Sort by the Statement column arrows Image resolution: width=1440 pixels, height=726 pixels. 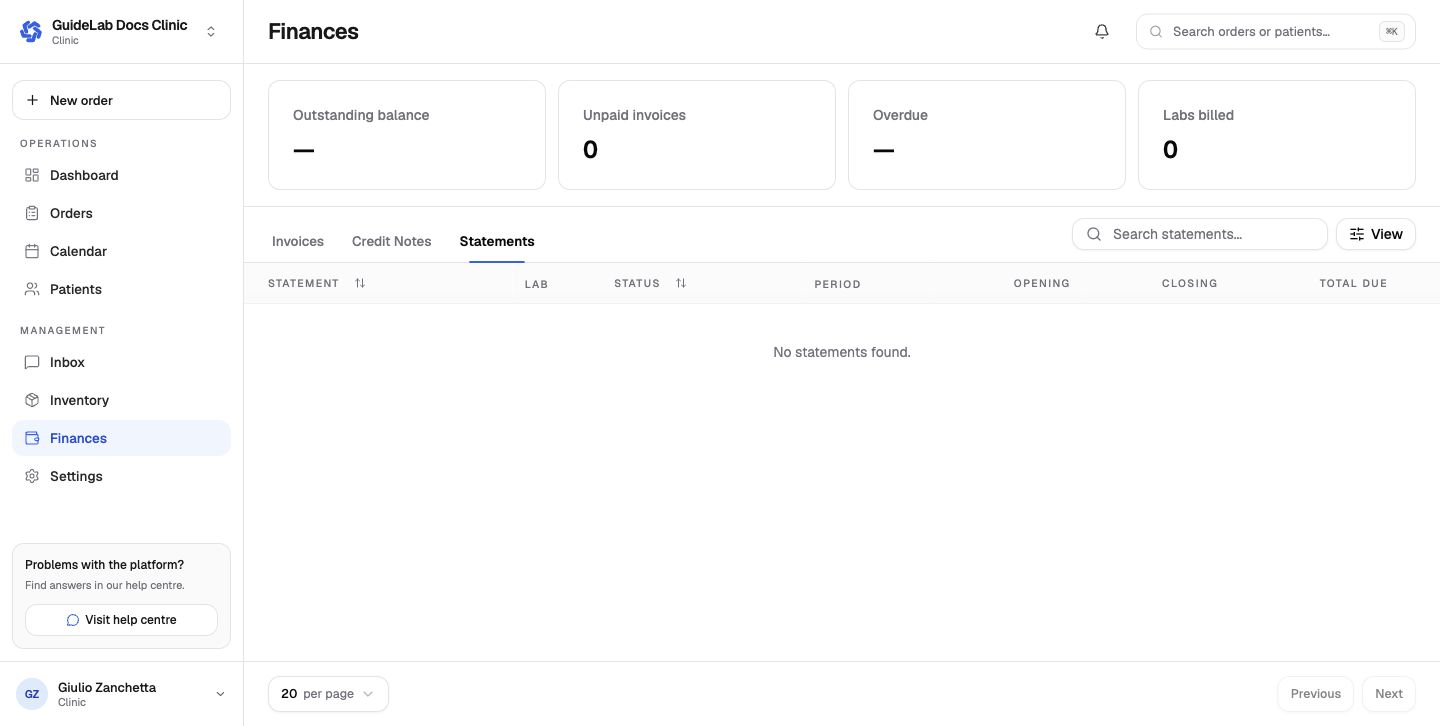(360, 283)
